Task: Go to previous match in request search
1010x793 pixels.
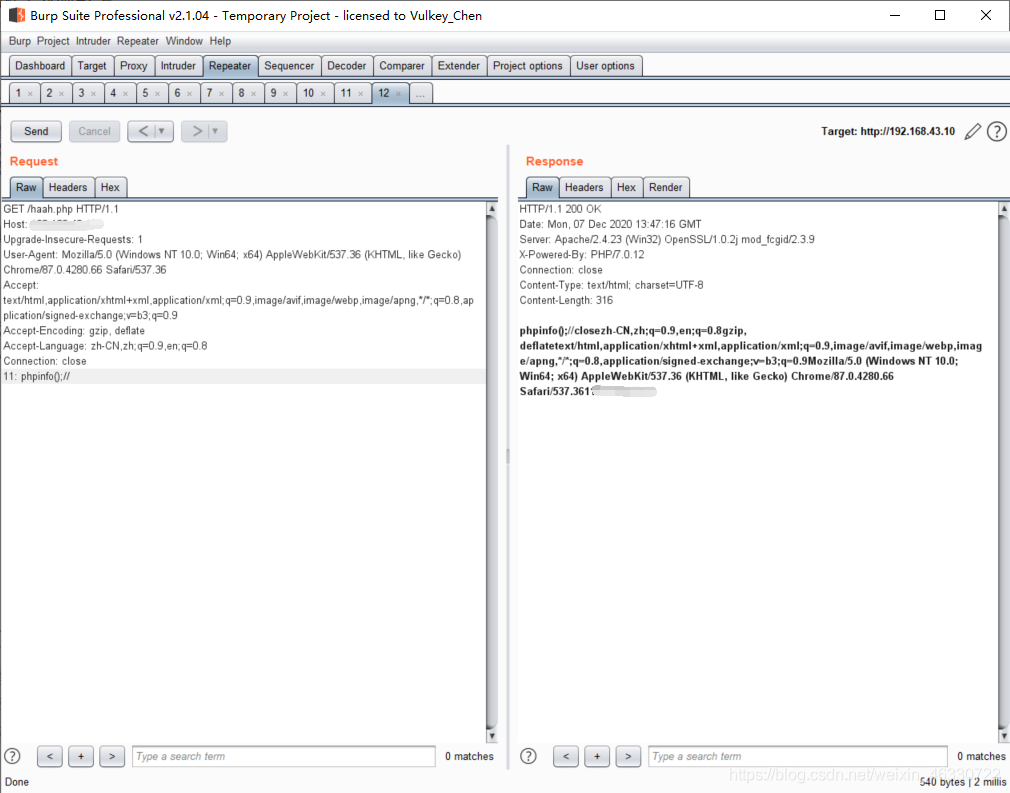Action: [x=50, y=756]
